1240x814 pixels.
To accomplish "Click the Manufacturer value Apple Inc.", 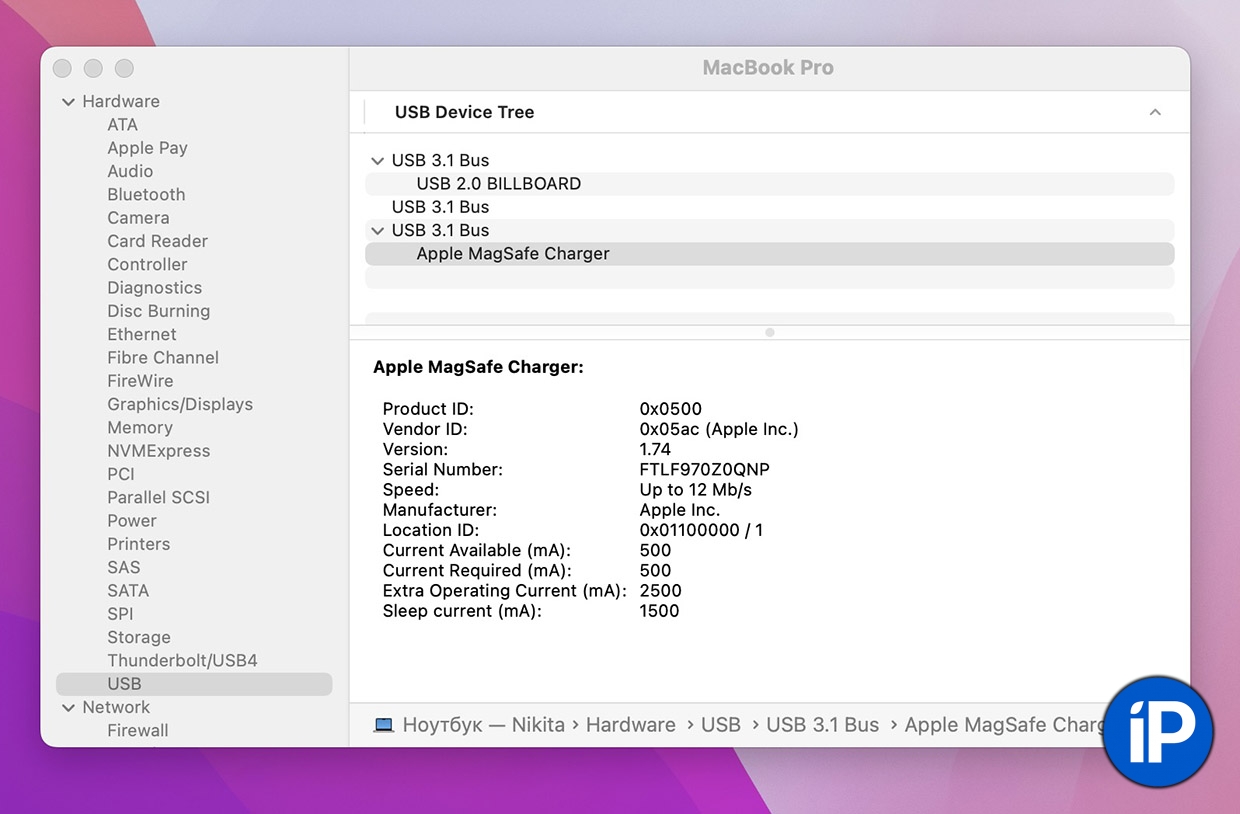I will coord(679,510).
